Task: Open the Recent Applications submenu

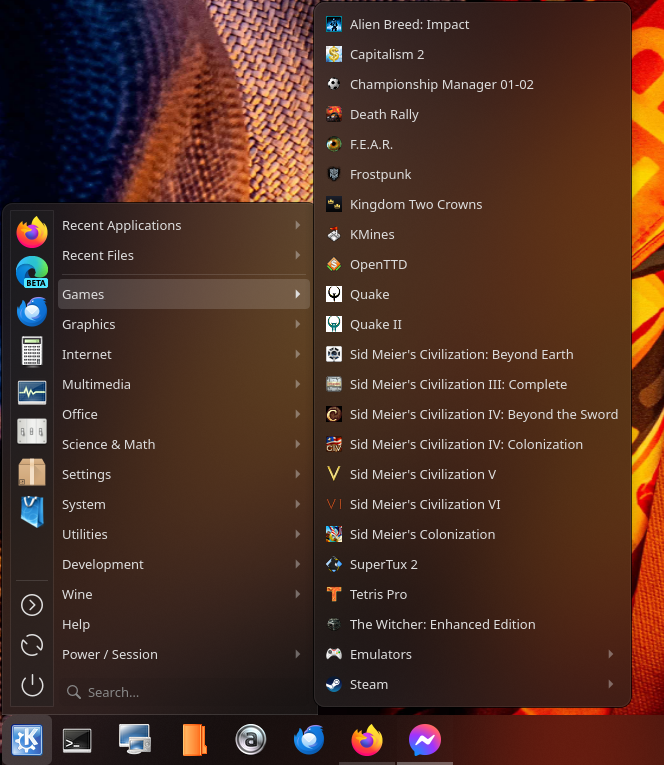Action: (182, 225)
